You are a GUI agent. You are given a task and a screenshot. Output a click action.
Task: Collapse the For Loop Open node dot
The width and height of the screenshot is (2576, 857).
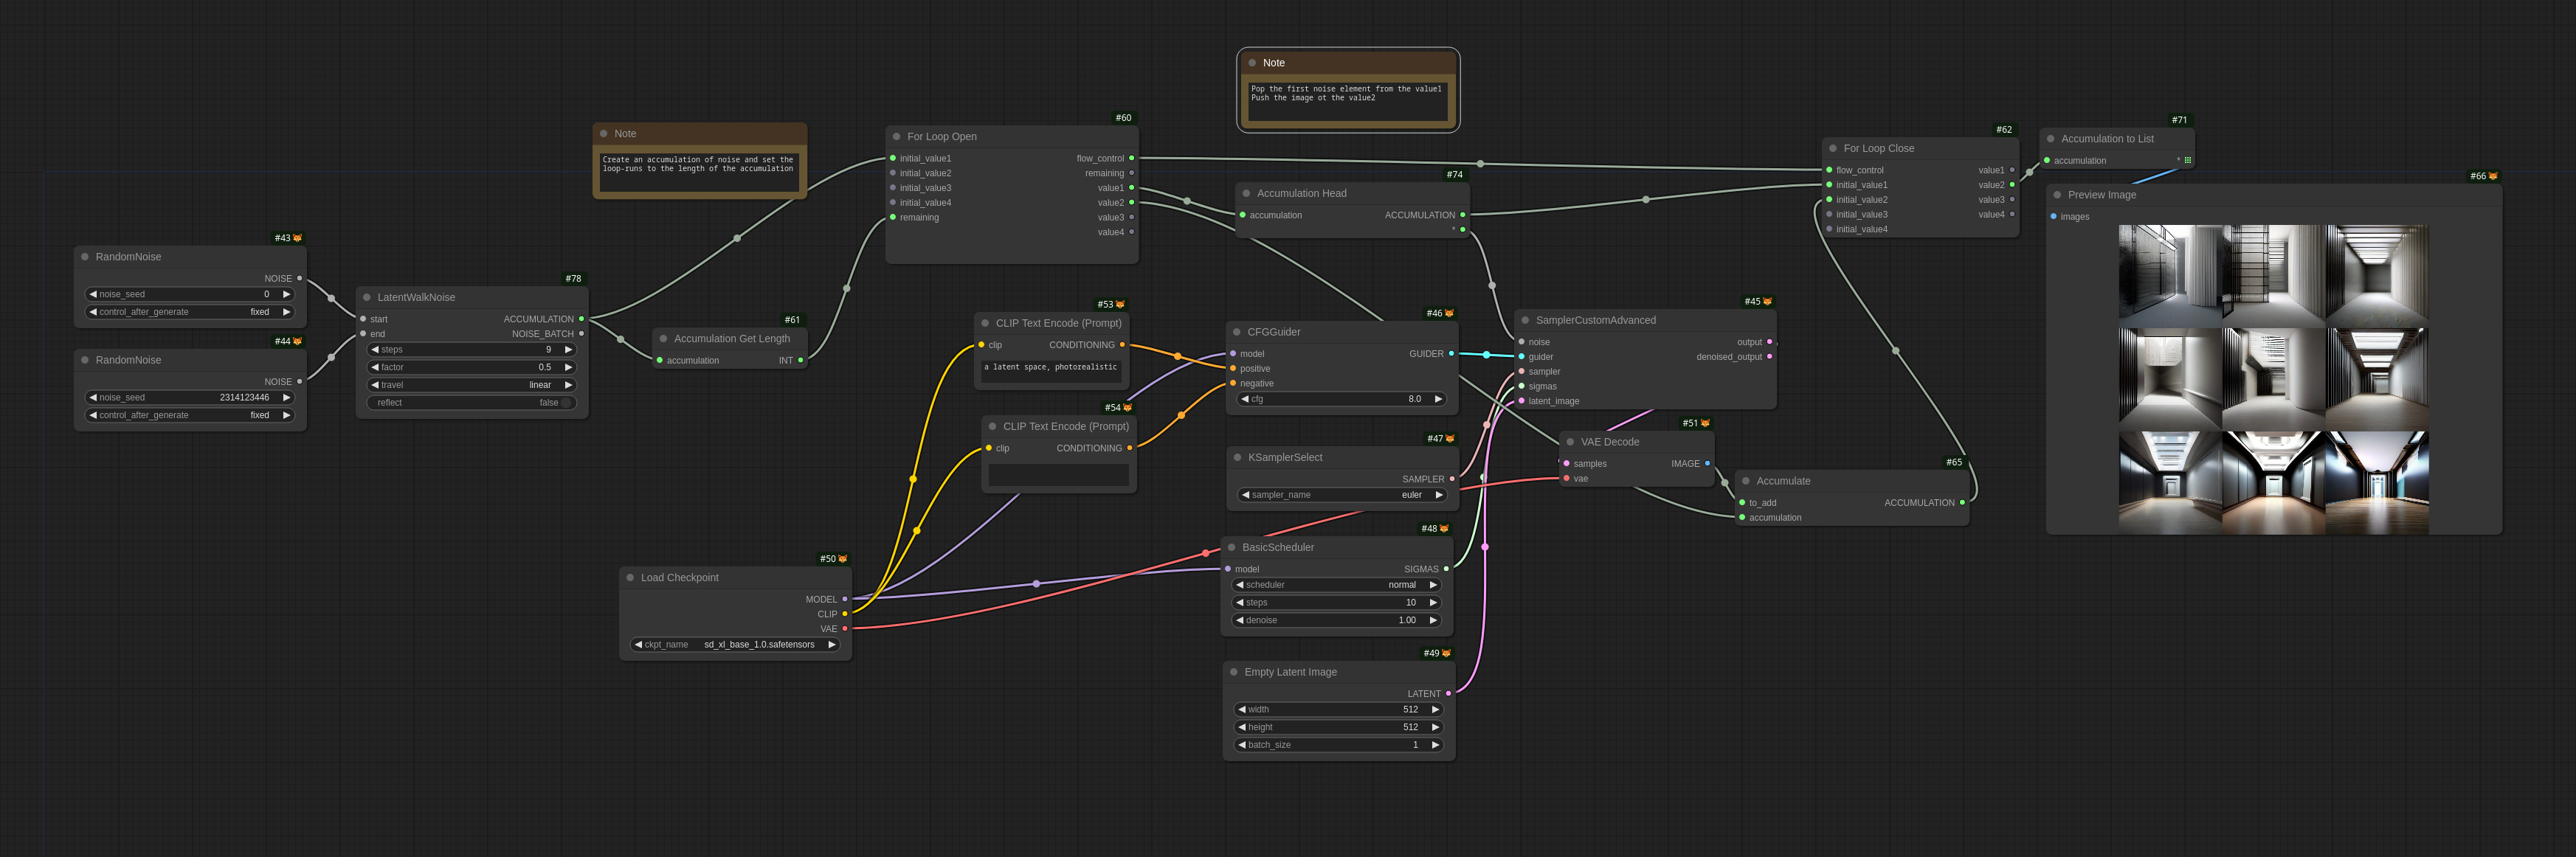click(897, 137)
